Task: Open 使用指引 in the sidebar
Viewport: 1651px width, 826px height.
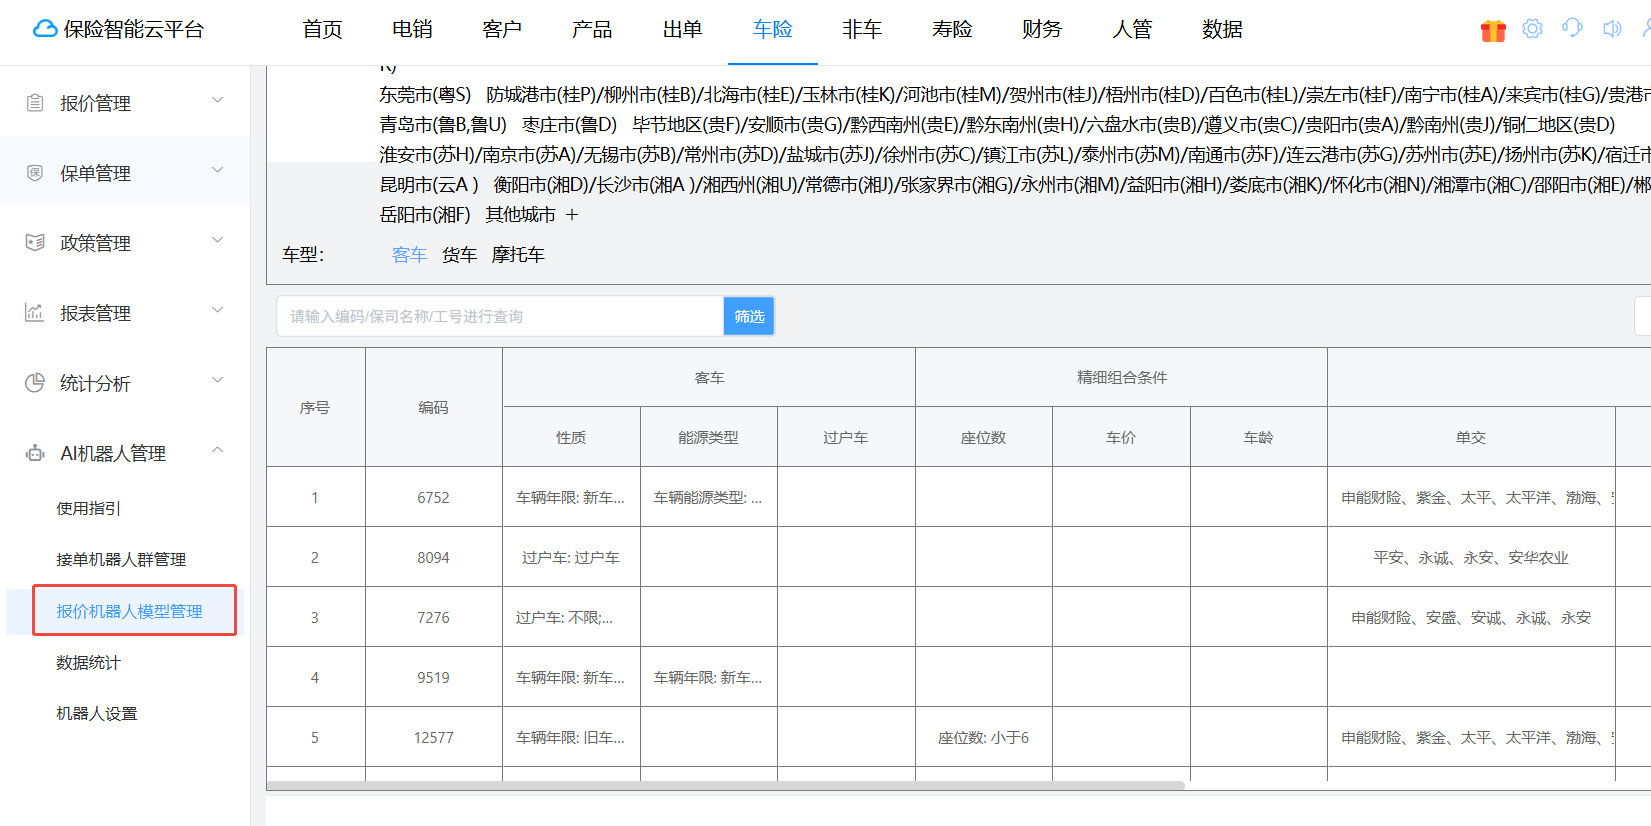Action: (88, 508)
